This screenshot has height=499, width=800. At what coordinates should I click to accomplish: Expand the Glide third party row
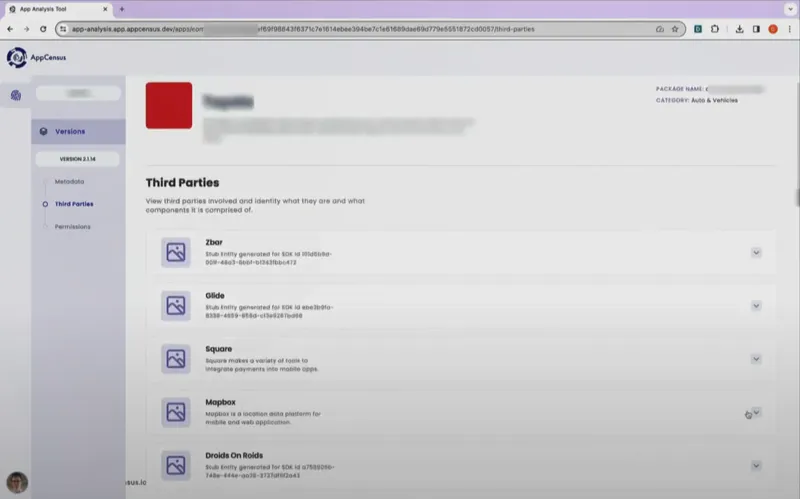pyautogui.click(x=756, y=306)
